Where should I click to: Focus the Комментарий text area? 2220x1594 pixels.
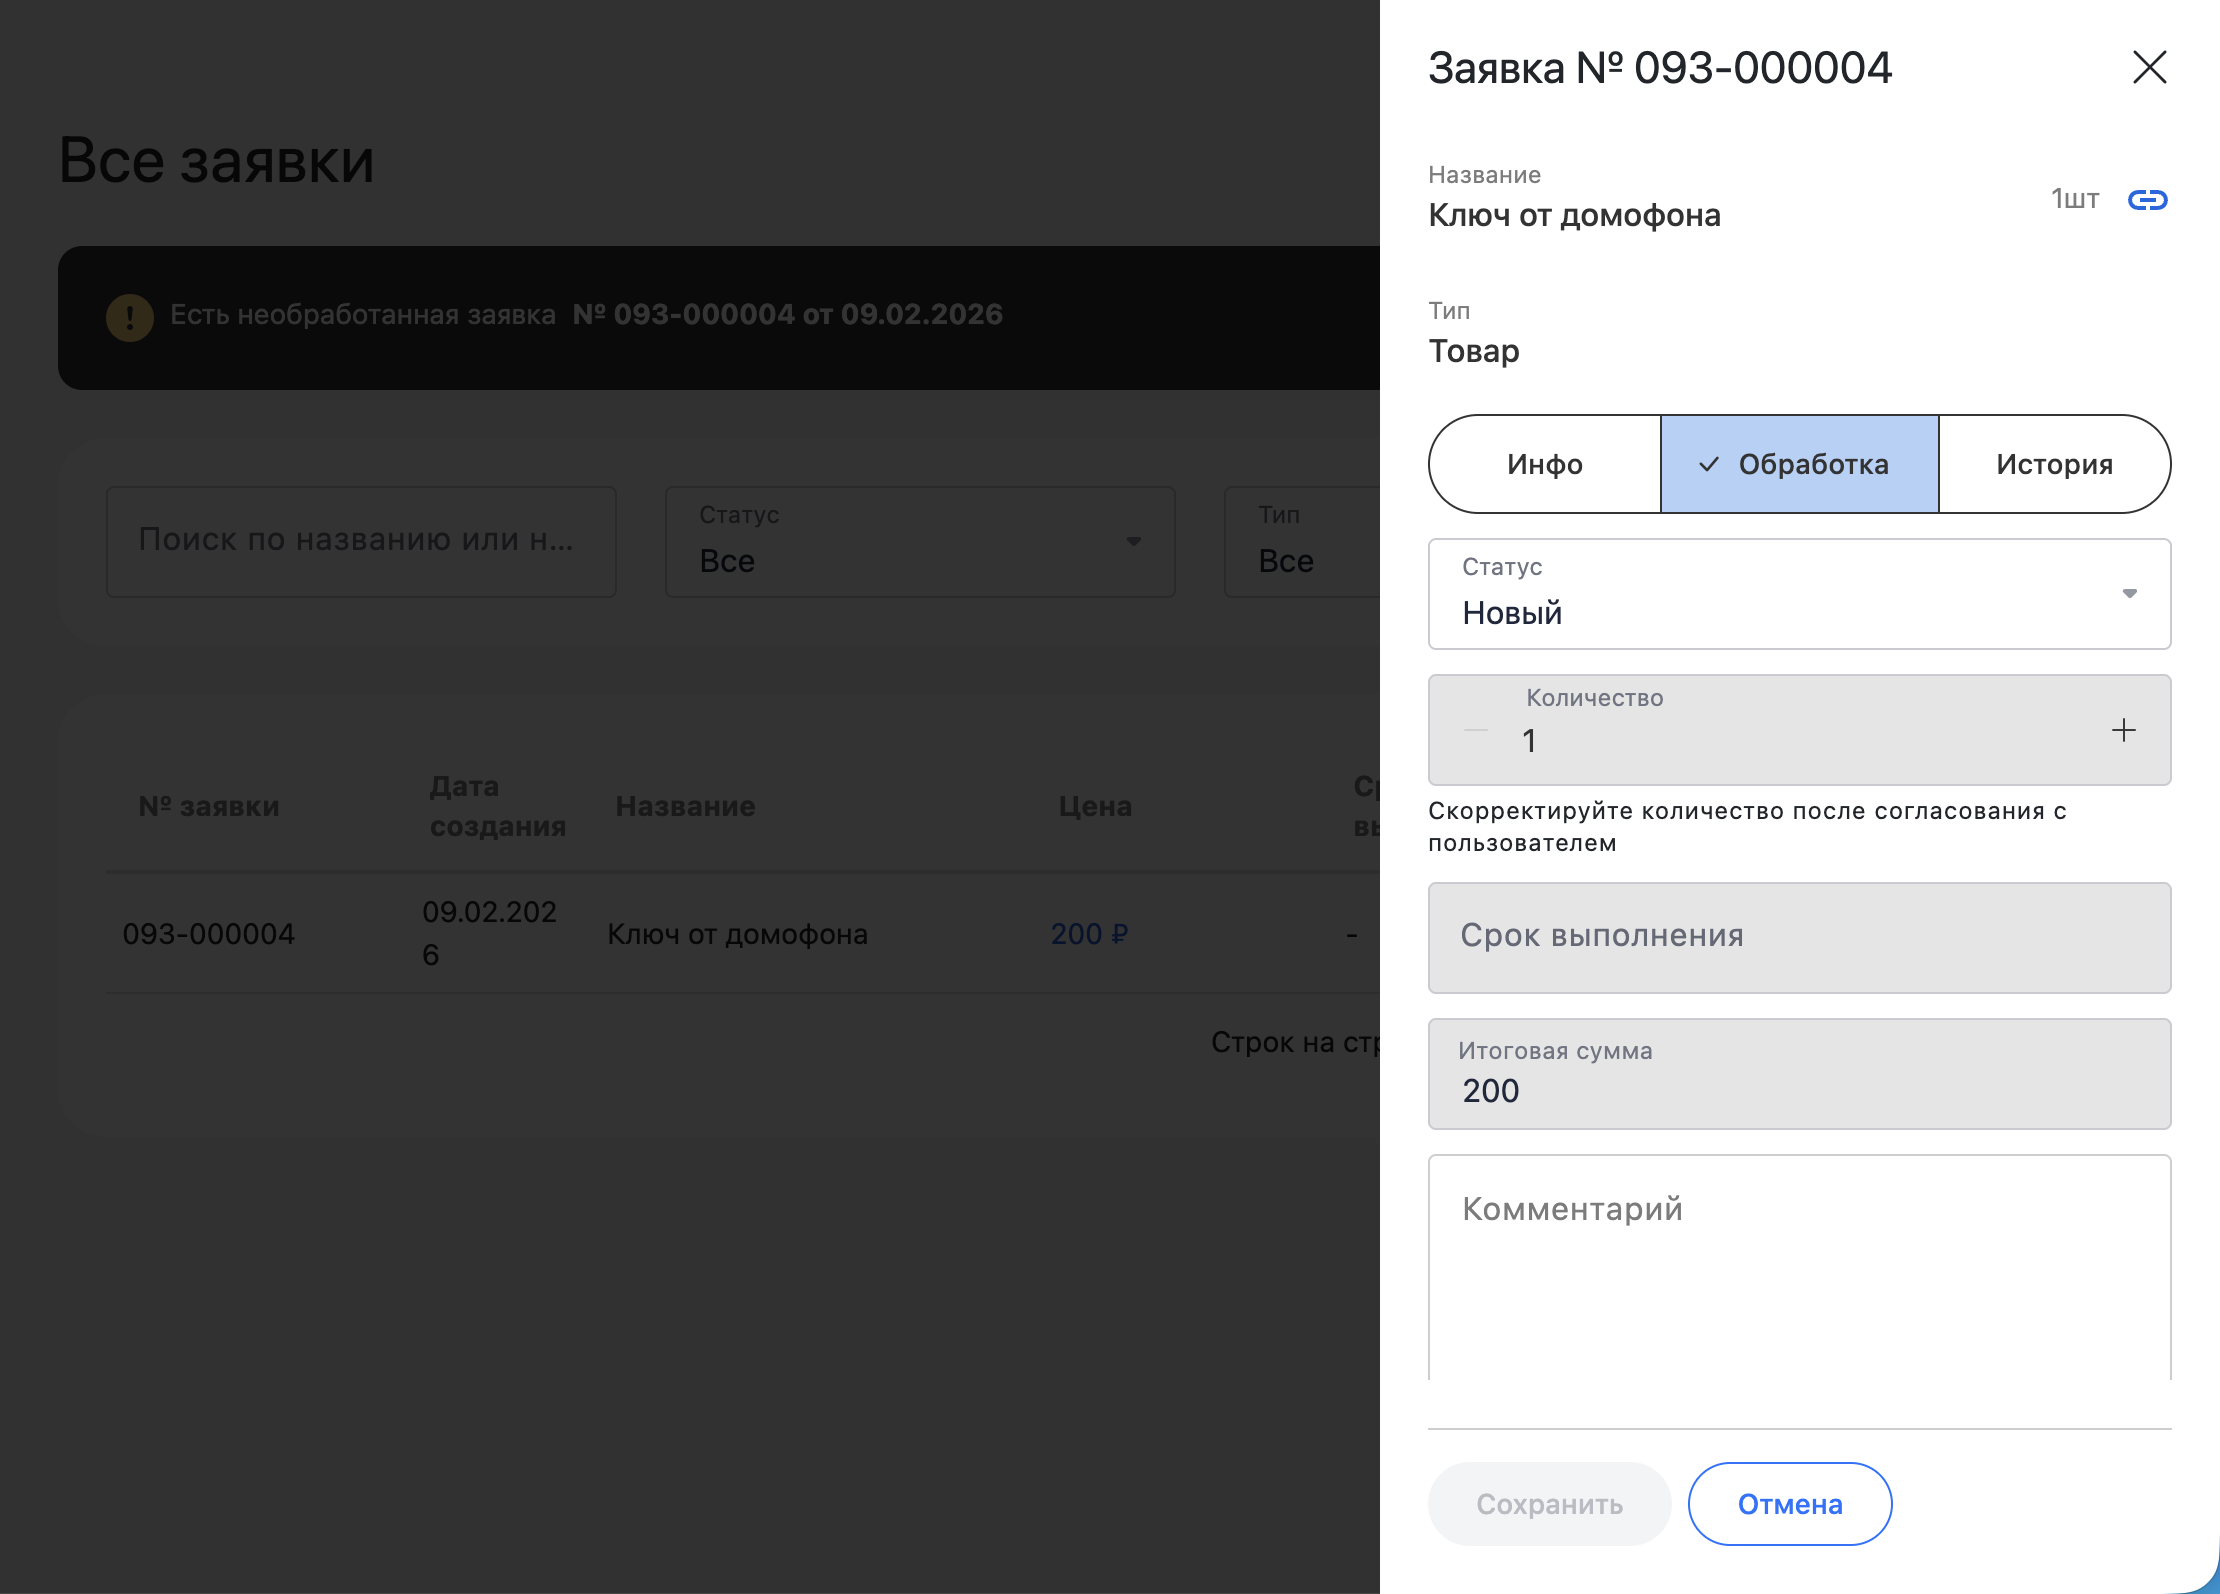pyautogui.click(x=1798, y=1267)
